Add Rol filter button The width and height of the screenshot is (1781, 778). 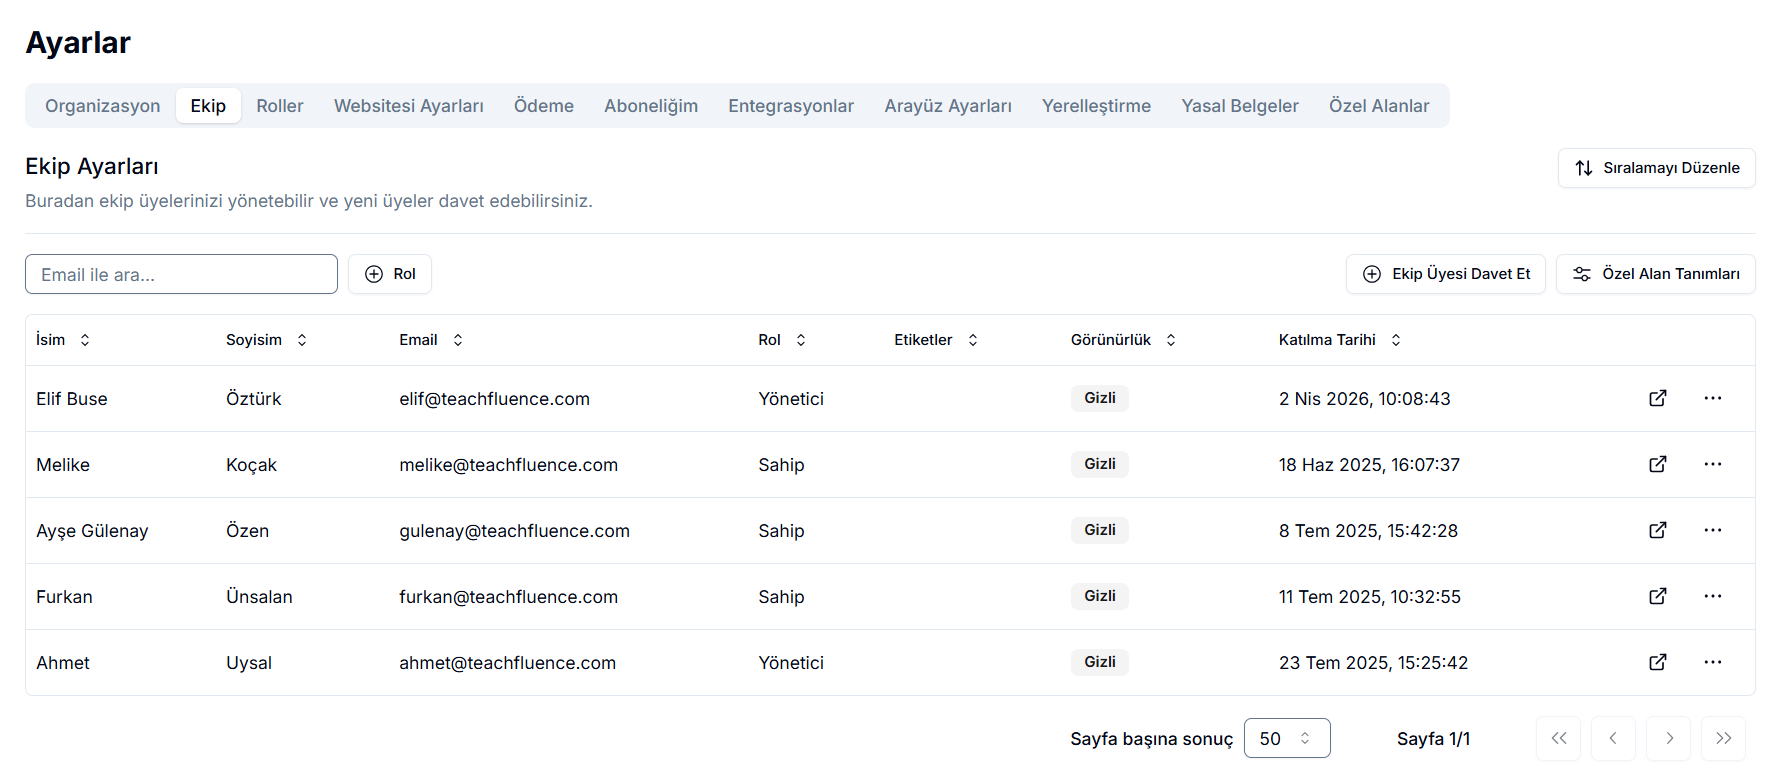click(x=390, y=274)
